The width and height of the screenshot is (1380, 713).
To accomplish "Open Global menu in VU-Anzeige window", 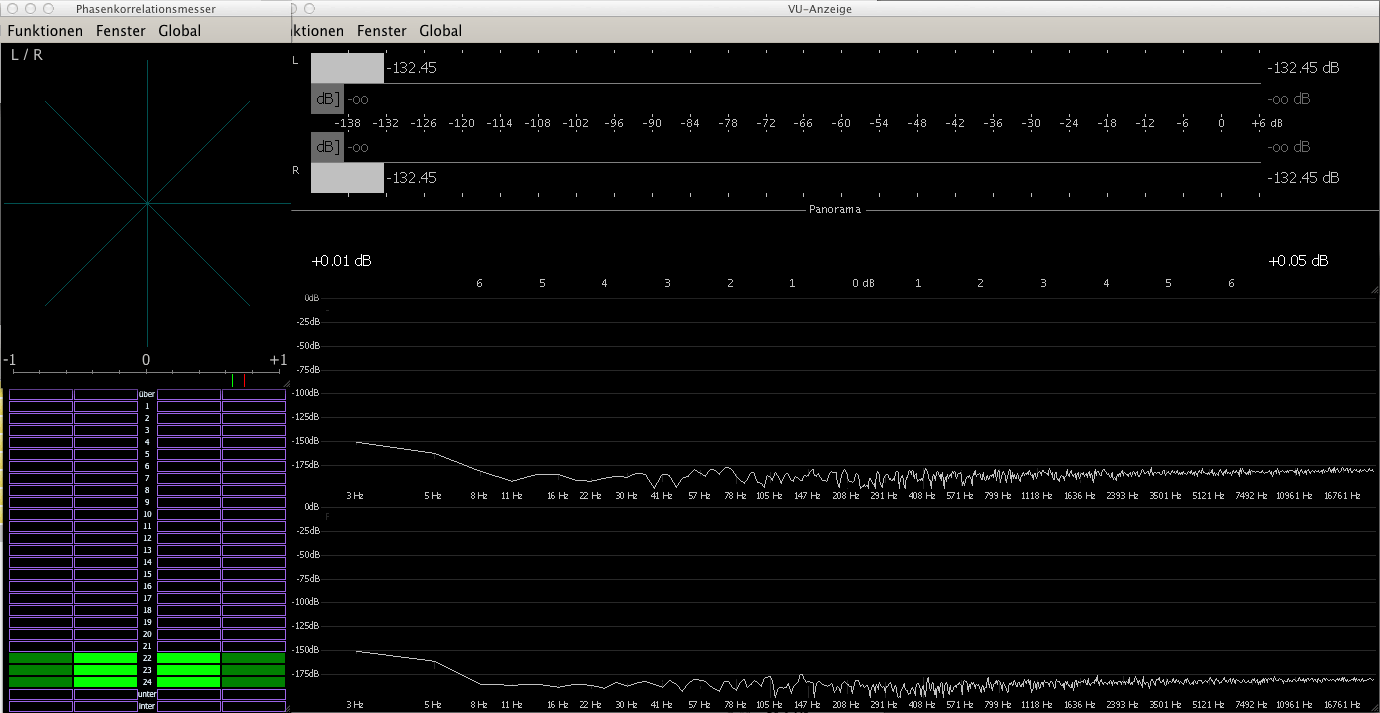I will [441, 31].
